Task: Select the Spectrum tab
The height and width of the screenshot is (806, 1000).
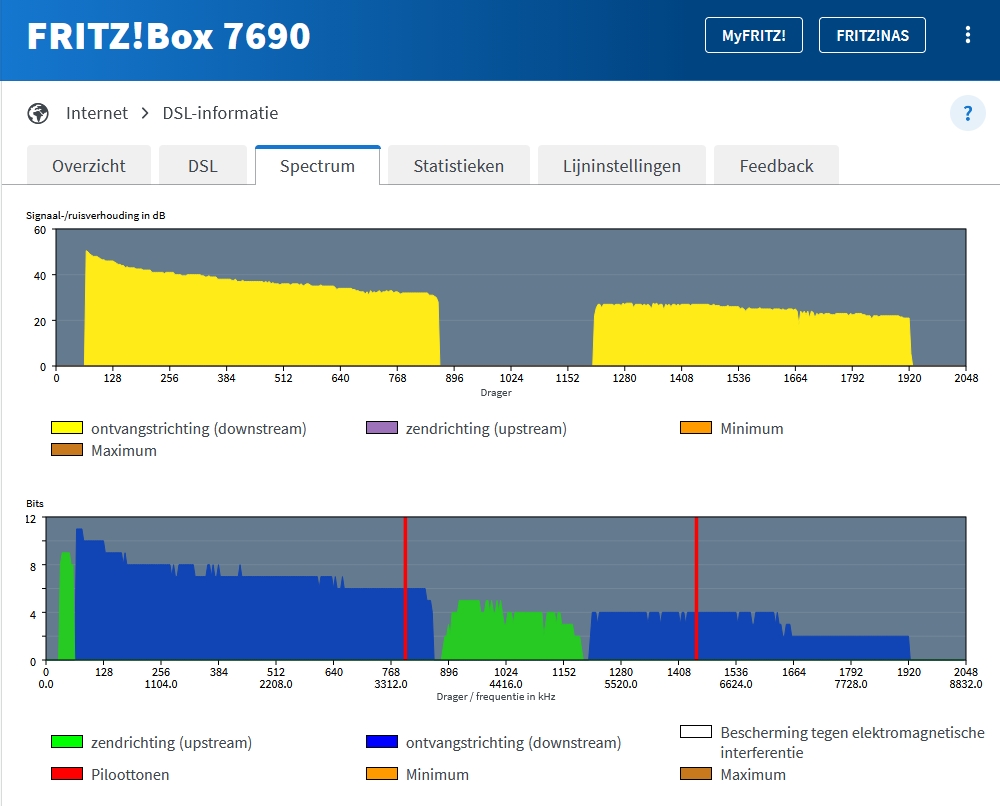Action: [317, 166]
